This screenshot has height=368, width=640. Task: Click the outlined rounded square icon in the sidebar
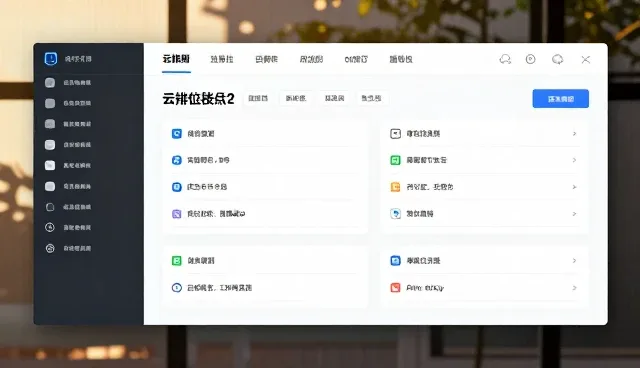pyautogui.click(x=50, y=207)
